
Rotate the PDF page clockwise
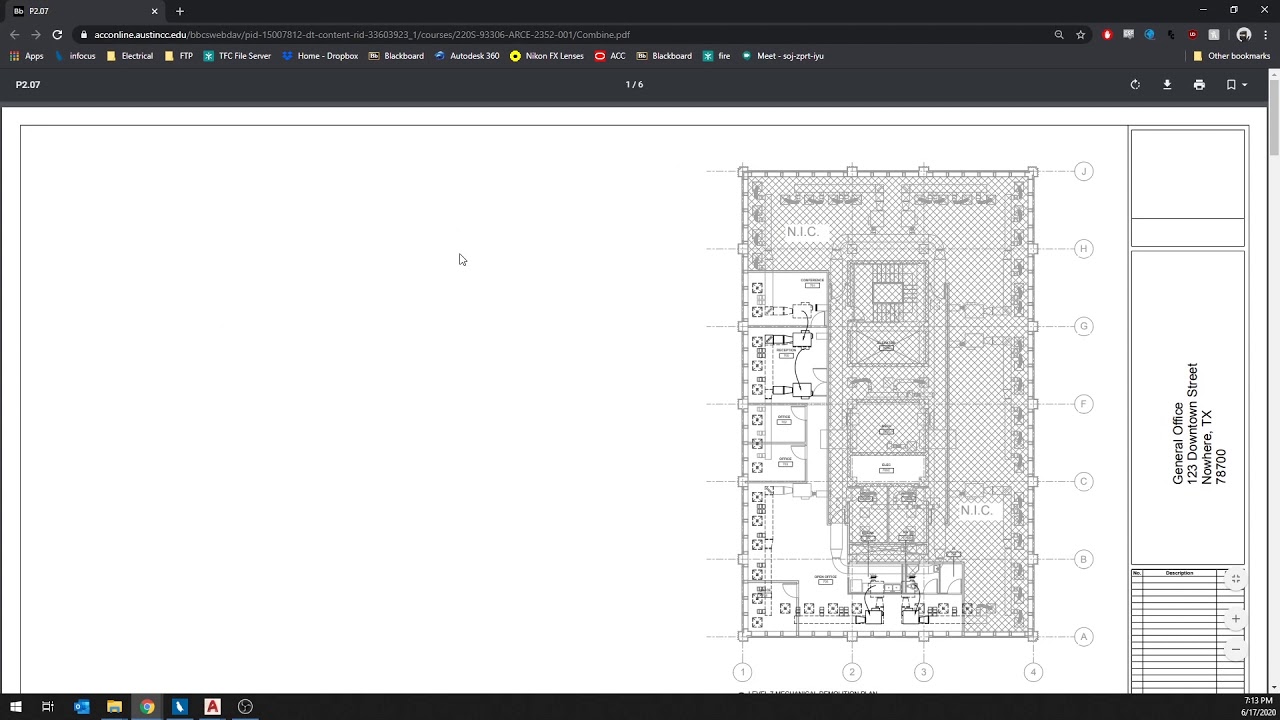(1135, 85)
